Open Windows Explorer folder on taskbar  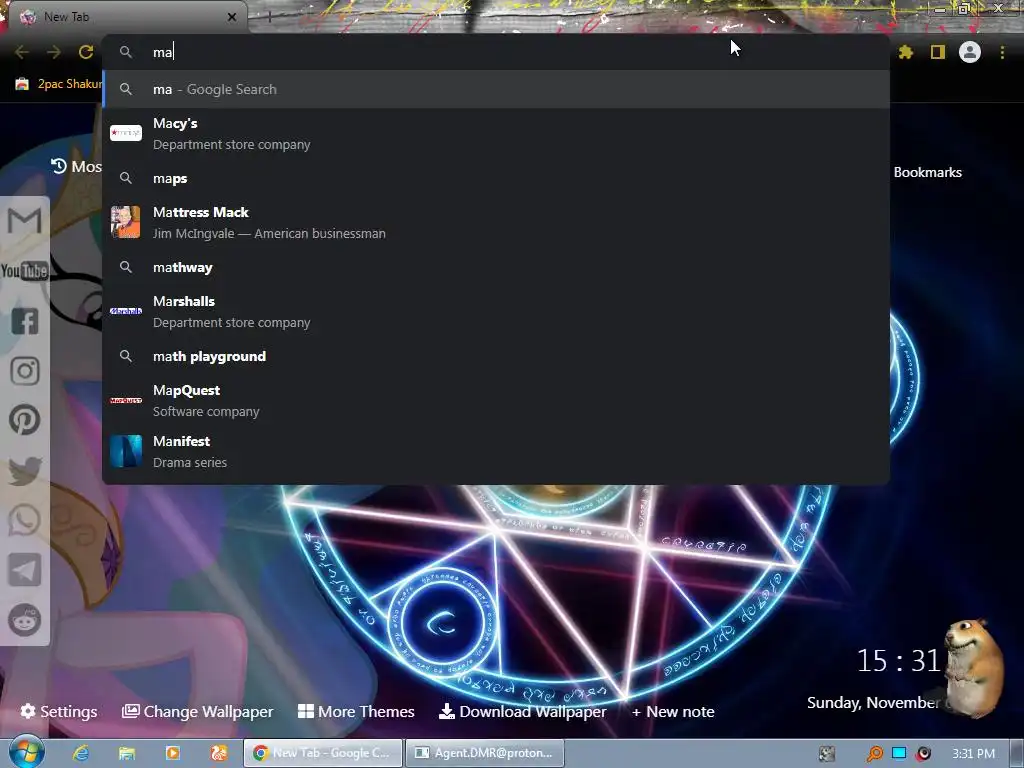pyautogui.click(x=127, y=753)
